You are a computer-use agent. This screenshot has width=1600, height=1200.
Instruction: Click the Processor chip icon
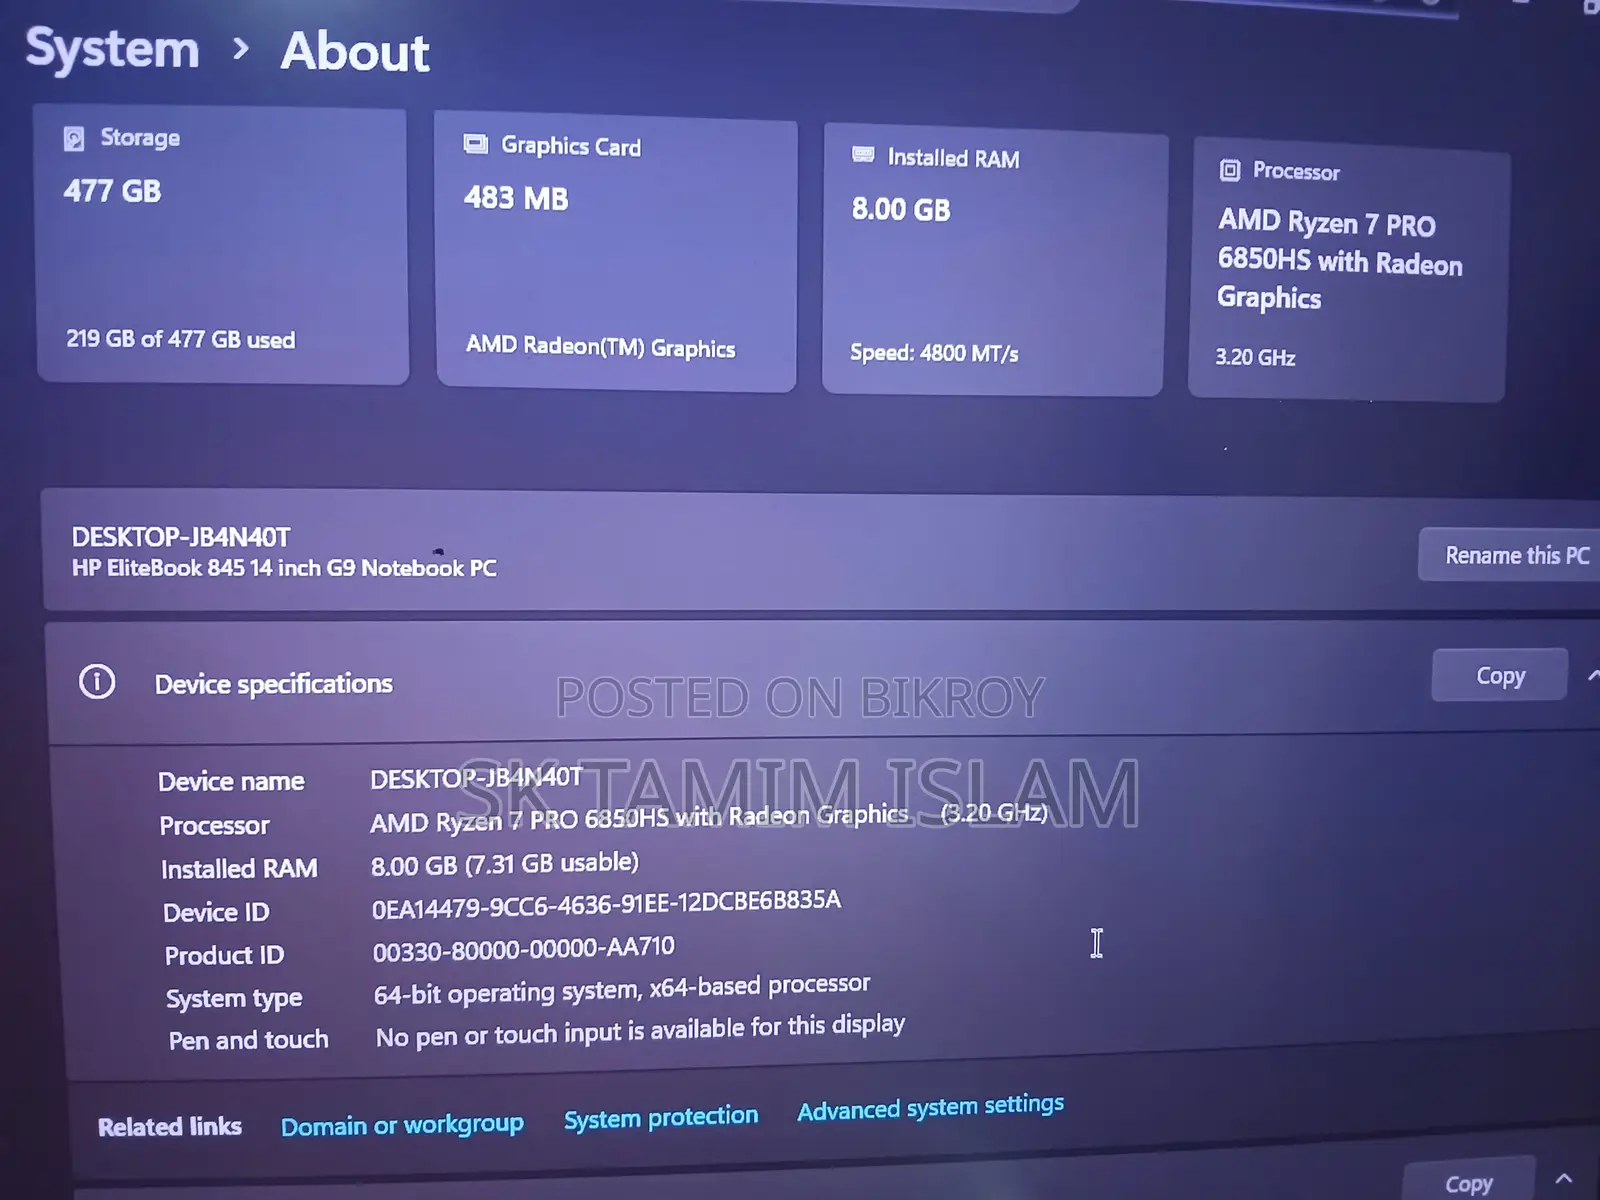click(1230, 170)
